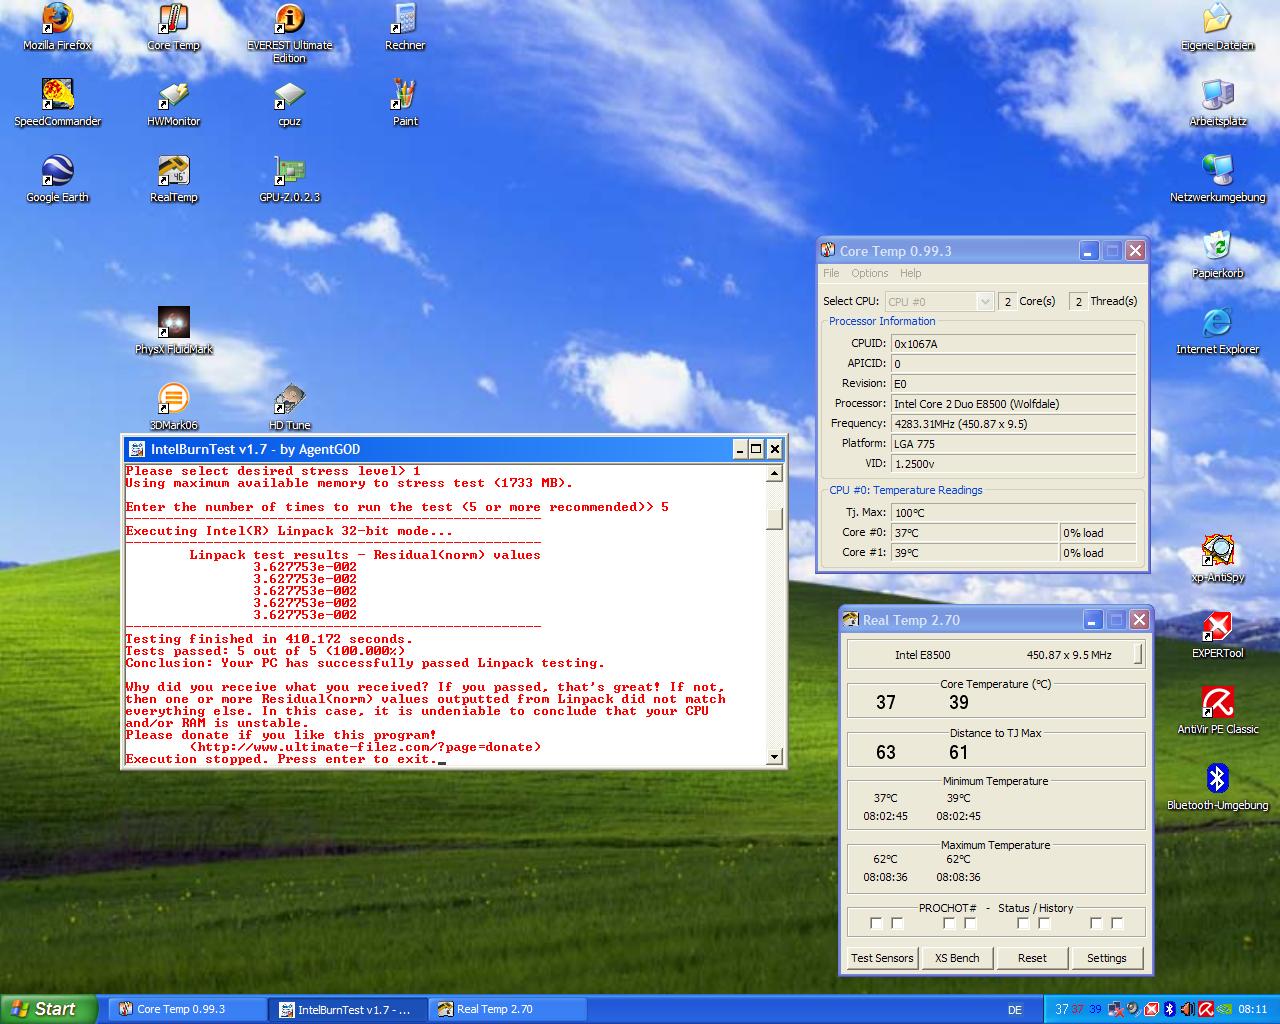Viewport: 1280px width, 1024px height.
Task: Select the Netzwerkumgebung desktop icon
Action: click(x=1217, y=179)
